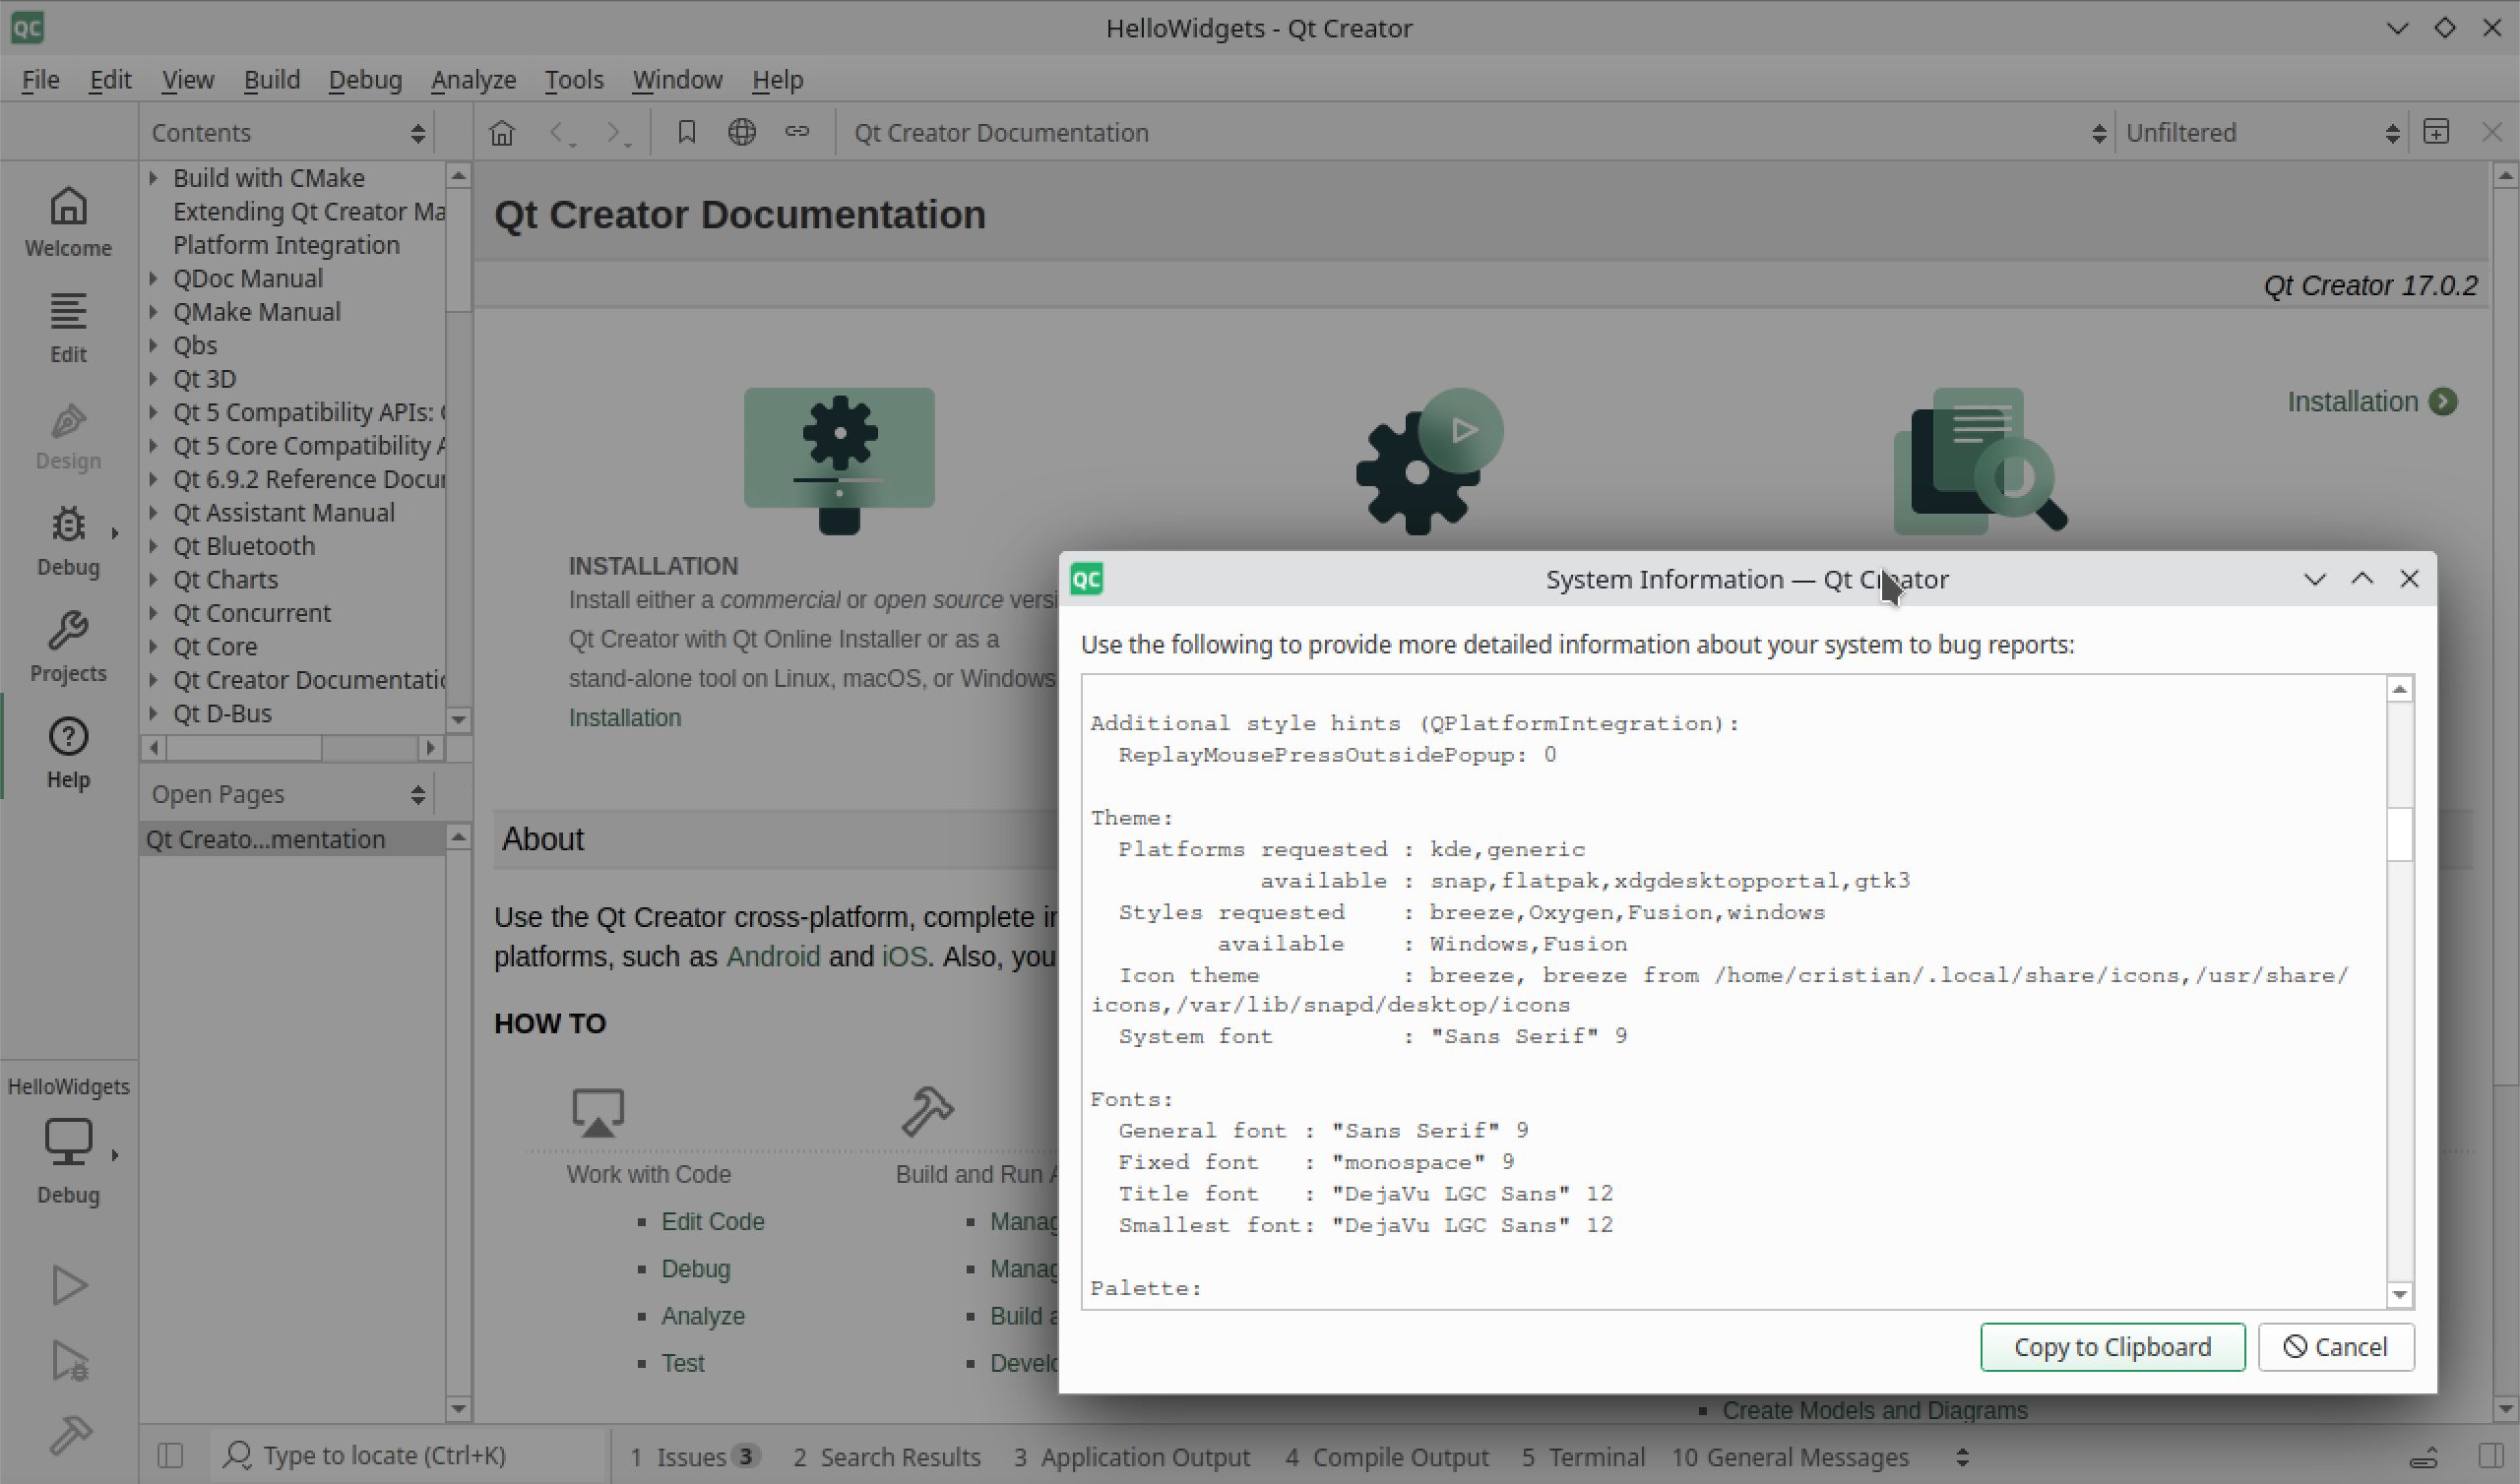The width and height of the screenshot is (2520, 1484).
Task: Add a bookmark for the current documentation page
Action: (x=686, y=131)
